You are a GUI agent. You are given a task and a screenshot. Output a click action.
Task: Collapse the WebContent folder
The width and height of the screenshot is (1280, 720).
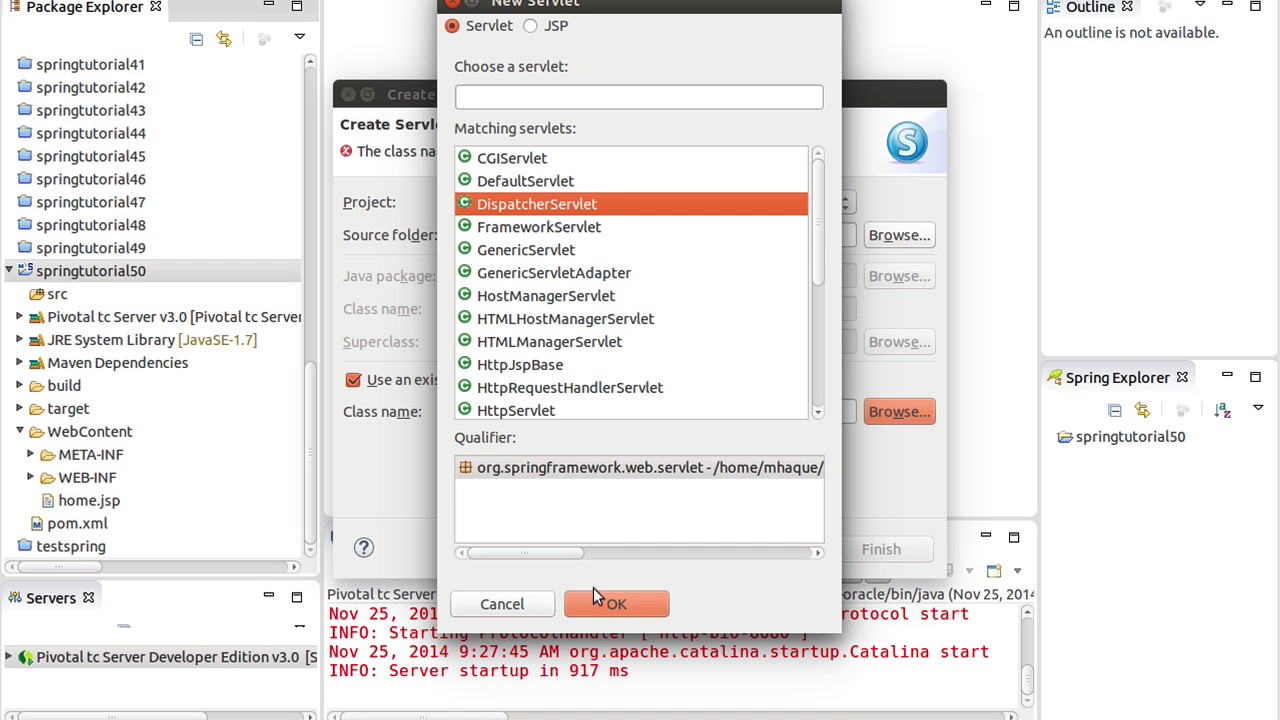pyautogui.click(x=19, y=432)
